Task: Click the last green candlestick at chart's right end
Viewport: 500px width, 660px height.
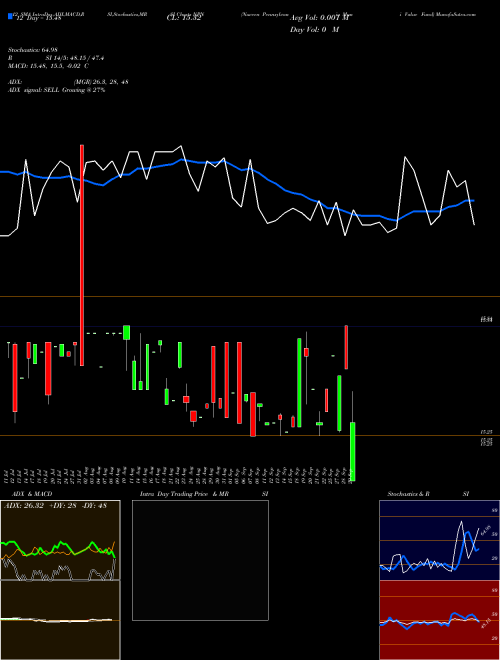Action: pyautogui.click(x=353, y=451)
